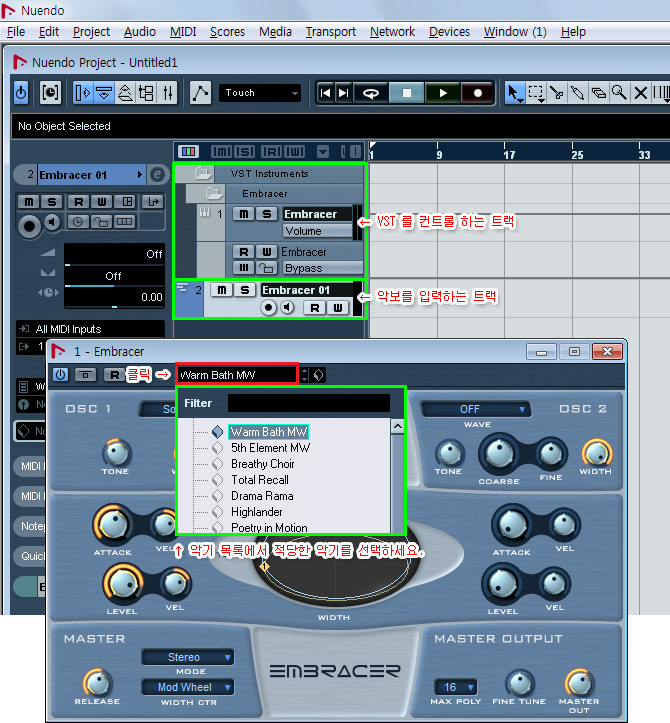Viewport: 670px width, 723px height.
Task: Open the Mixer from toolbar
Action: click(168, 93)
